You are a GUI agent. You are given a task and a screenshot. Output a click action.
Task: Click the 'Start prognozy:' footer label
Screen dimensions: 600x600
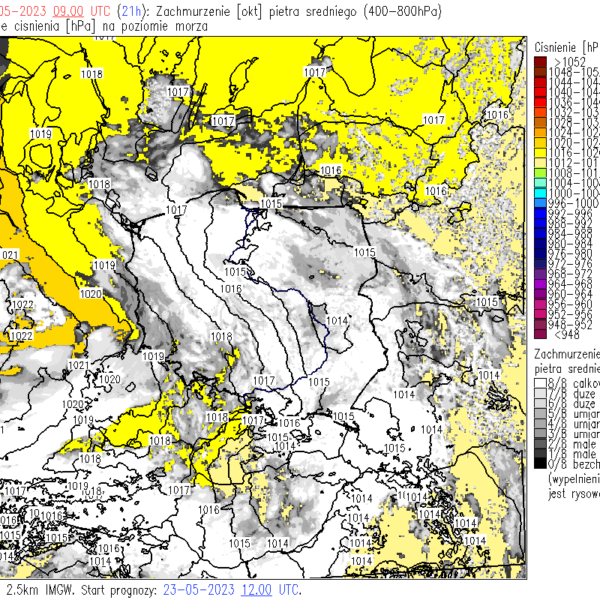[x=119, y=590]
